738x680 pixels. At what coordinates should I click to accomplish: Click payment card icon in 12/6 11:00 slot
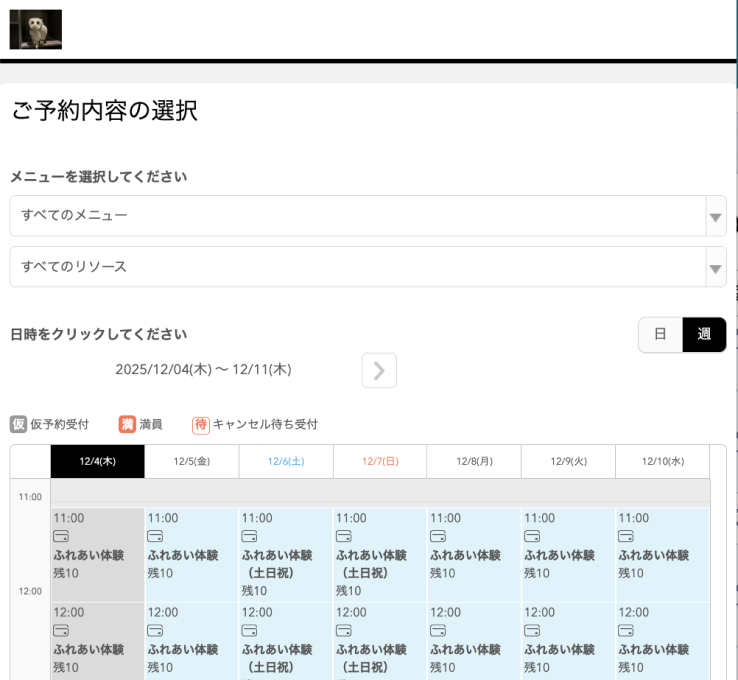click(x=249, y=536)
